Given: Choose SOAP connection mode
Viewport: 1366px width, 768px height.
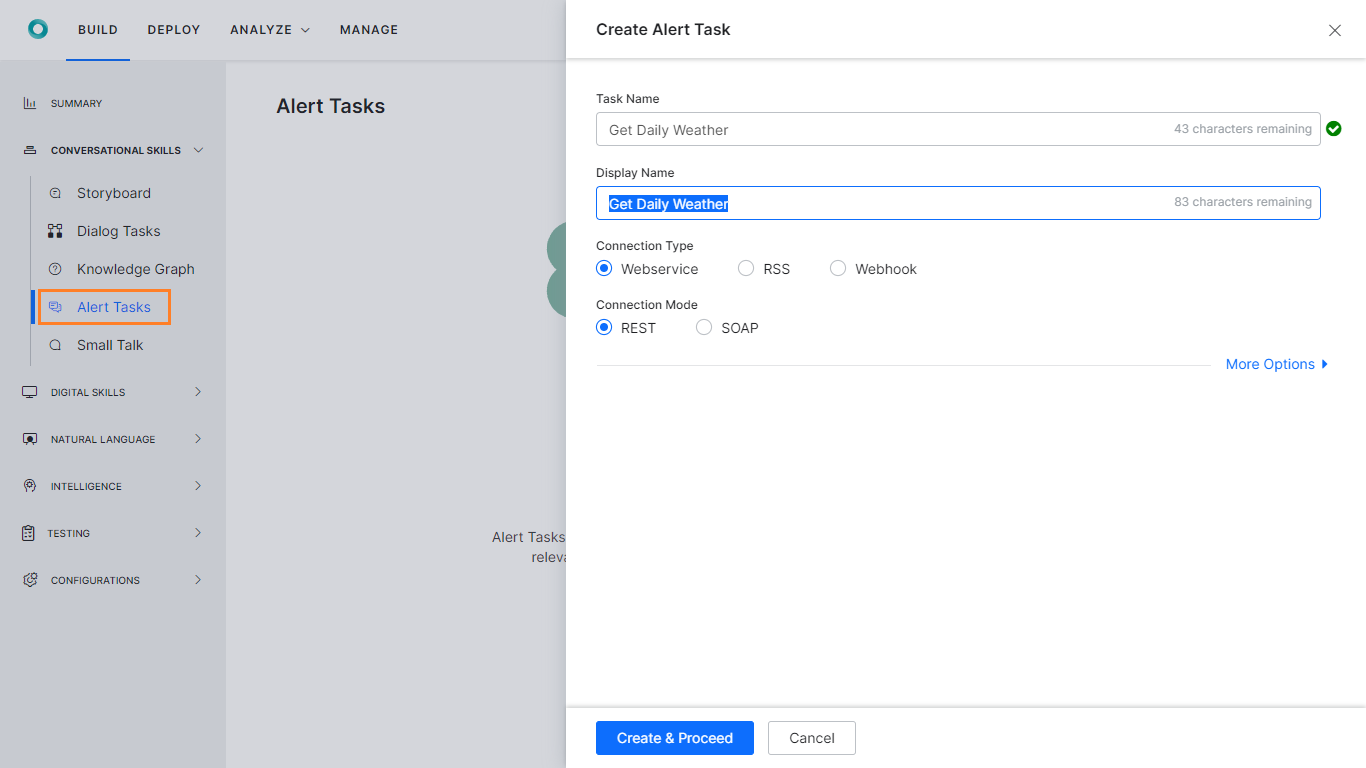Looking at the screenshot, I should (704, 327).
